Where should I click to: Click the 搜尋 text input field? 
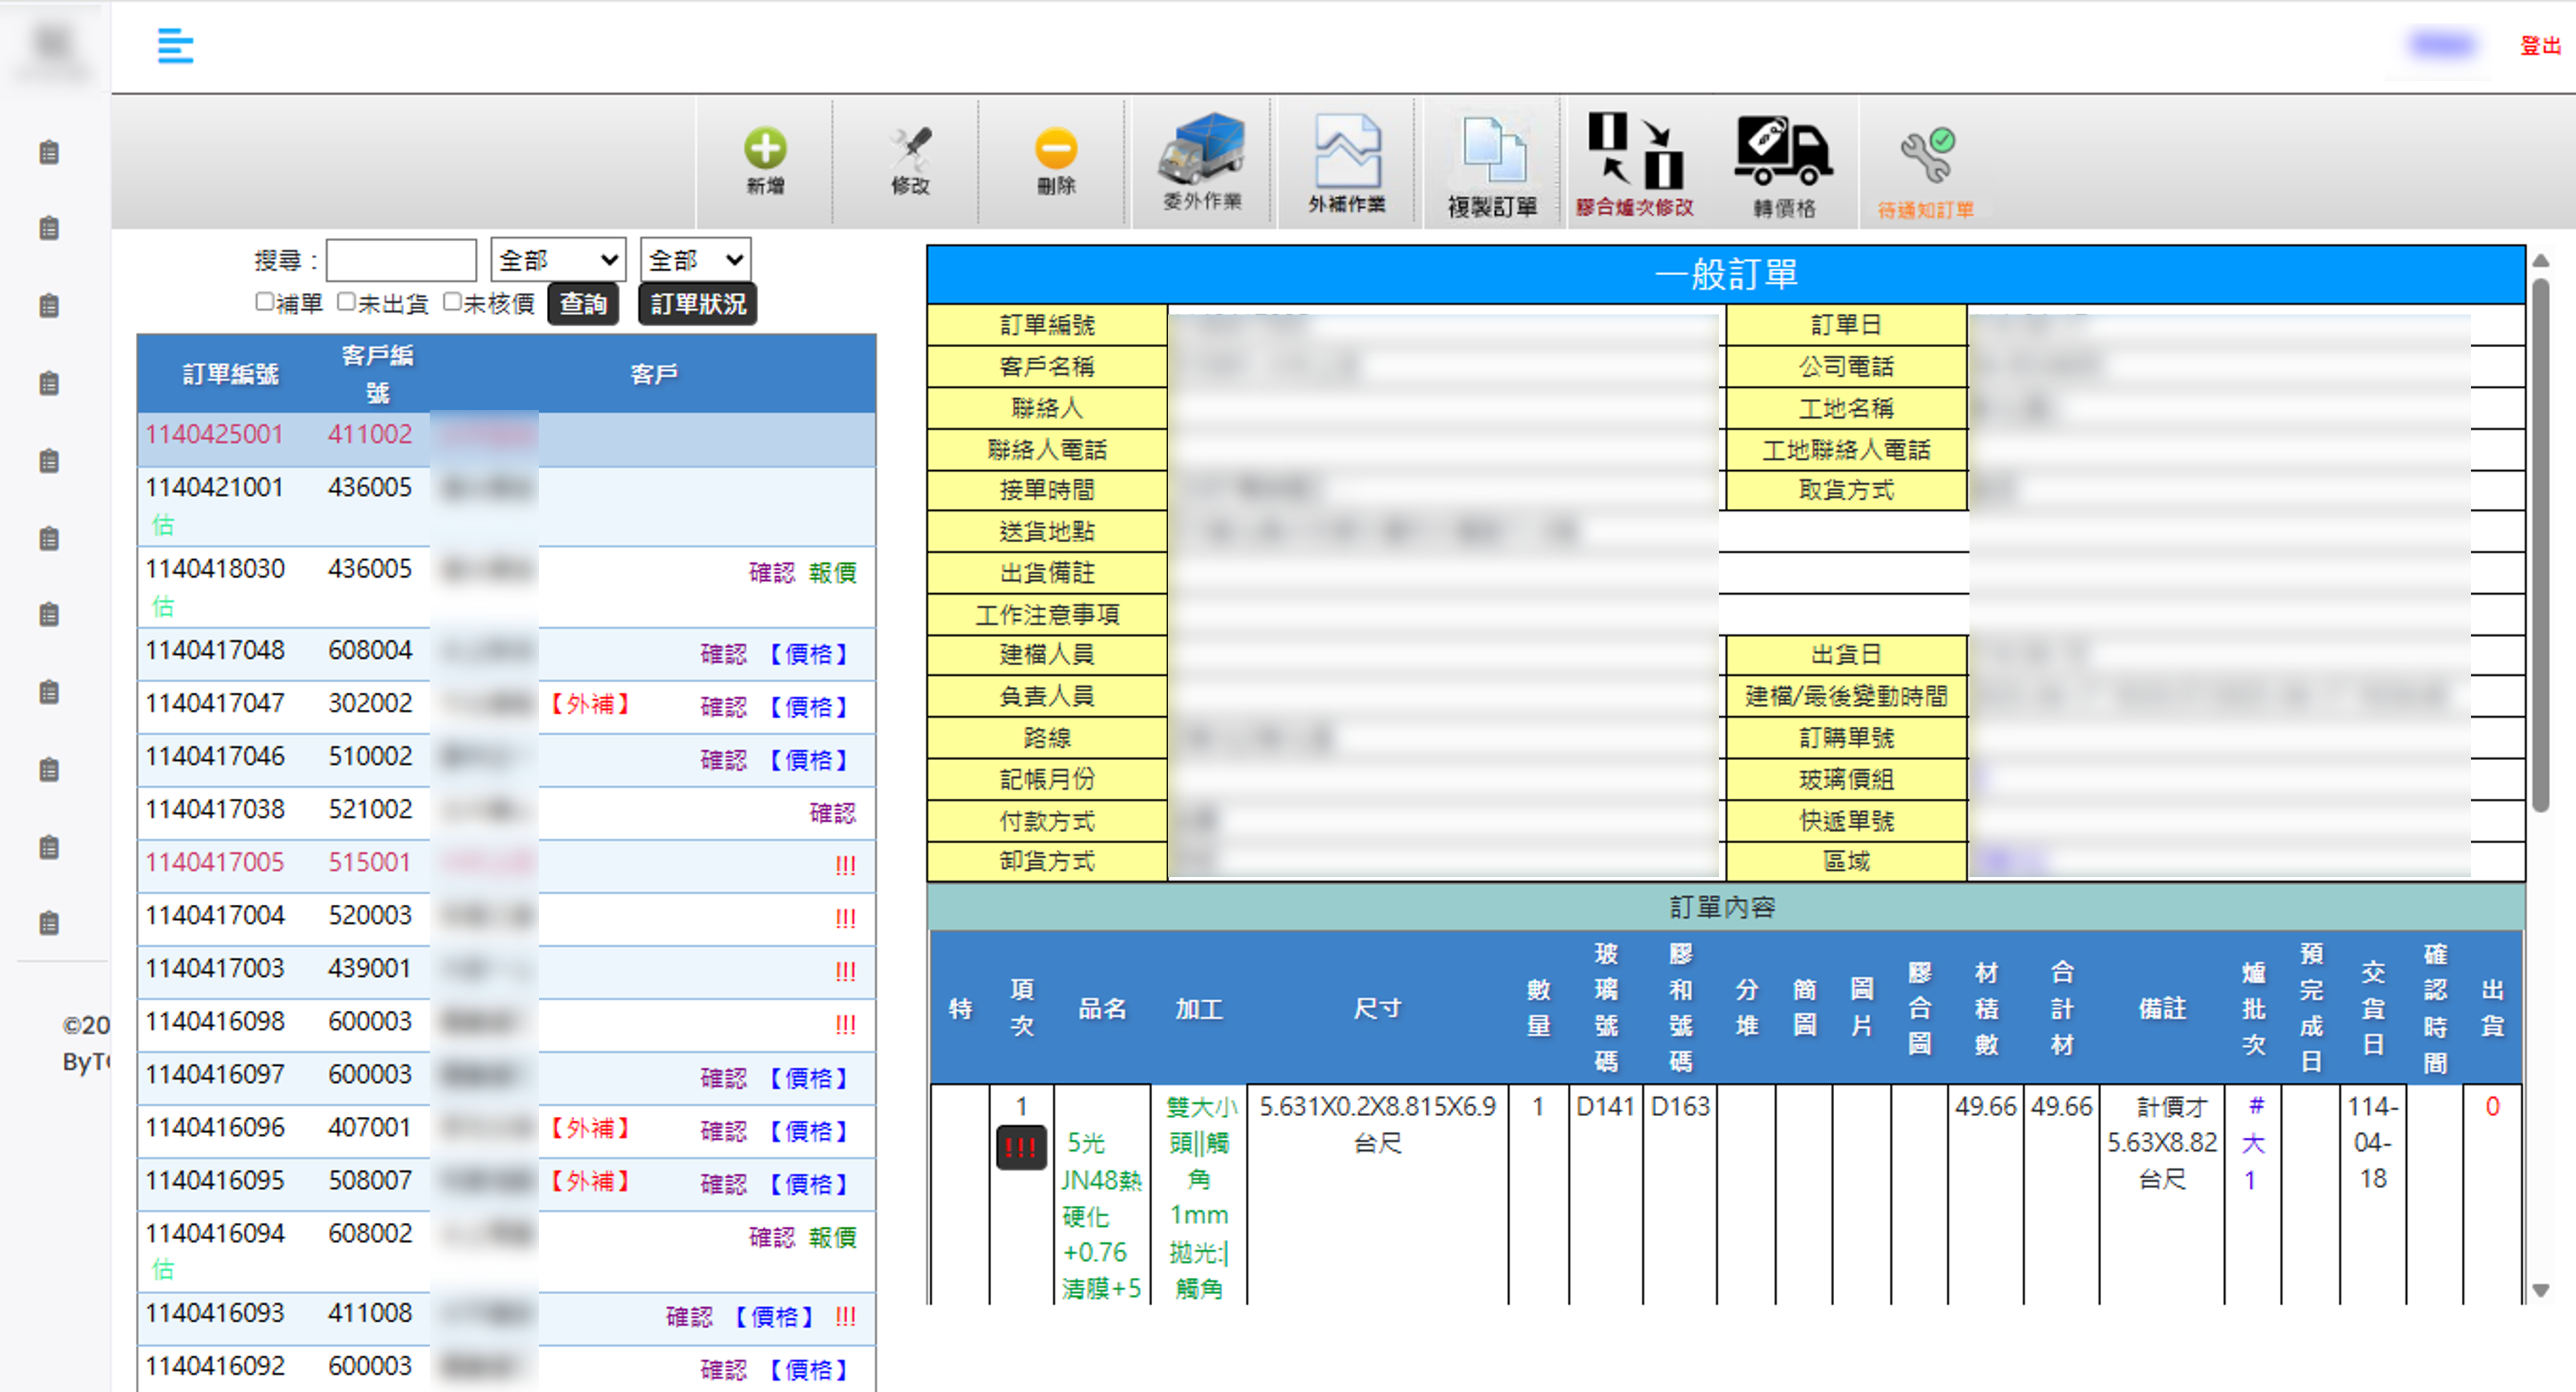coord(401,261)
